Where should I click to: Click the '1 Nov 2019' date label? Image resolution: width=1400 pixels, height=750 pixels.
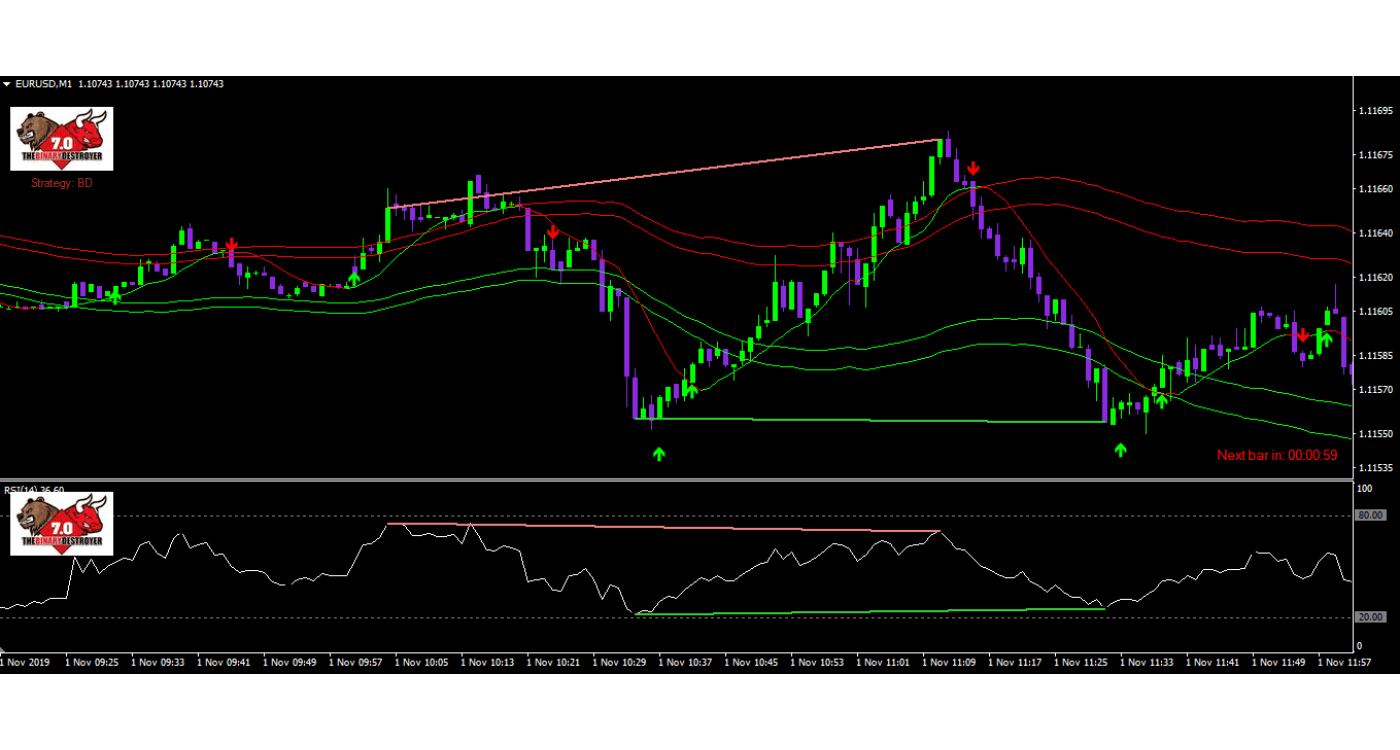pyautogui.click(x=26, y=662)
